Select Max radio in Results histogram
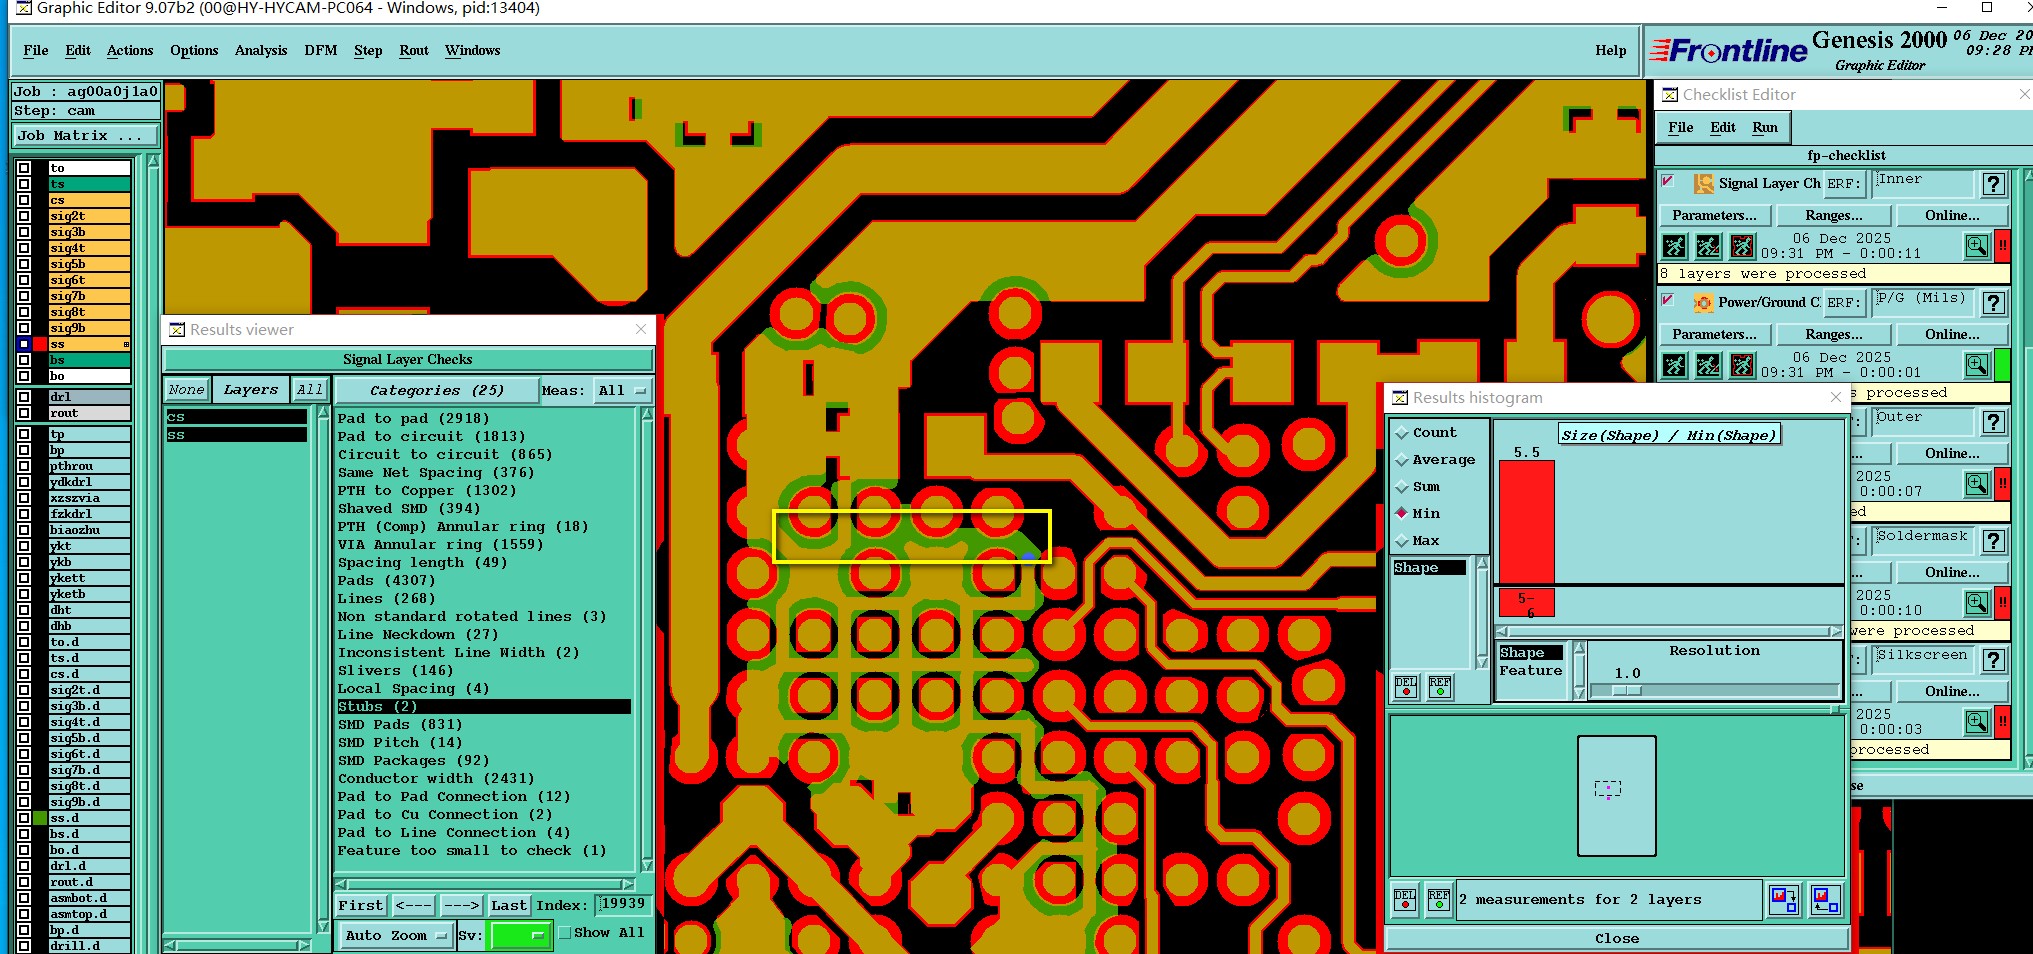2033x954 pixels. (1402, 541)
